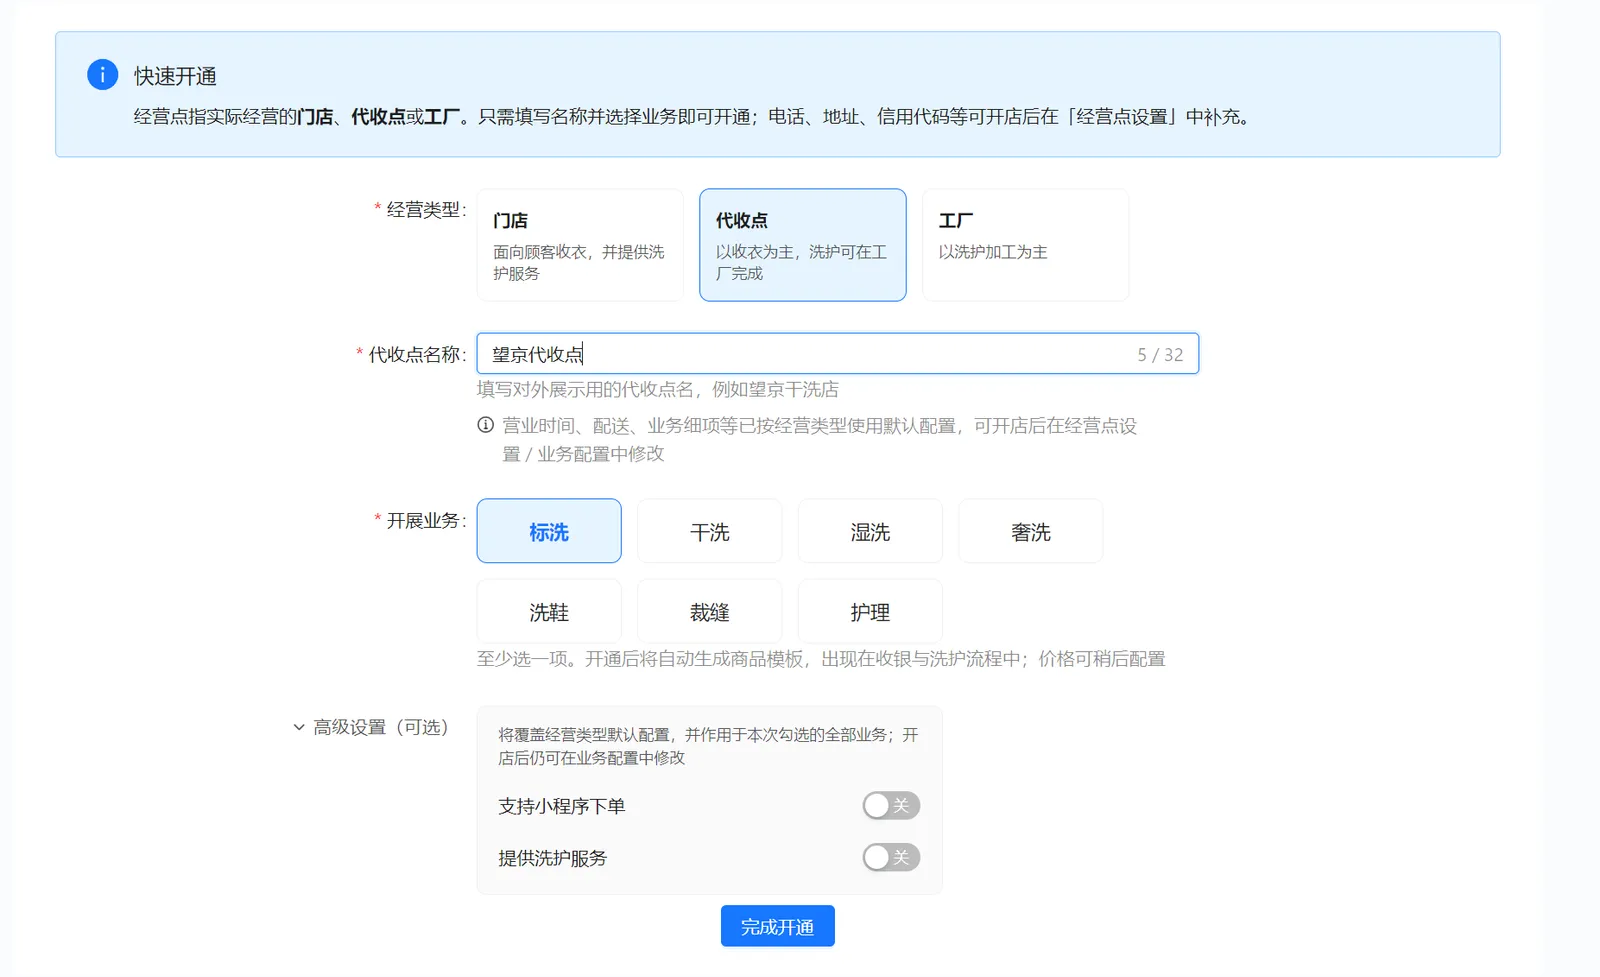Screen dimensions: 1600x977
Task: Click the 完成开通 button
Action: pos(777,927)
